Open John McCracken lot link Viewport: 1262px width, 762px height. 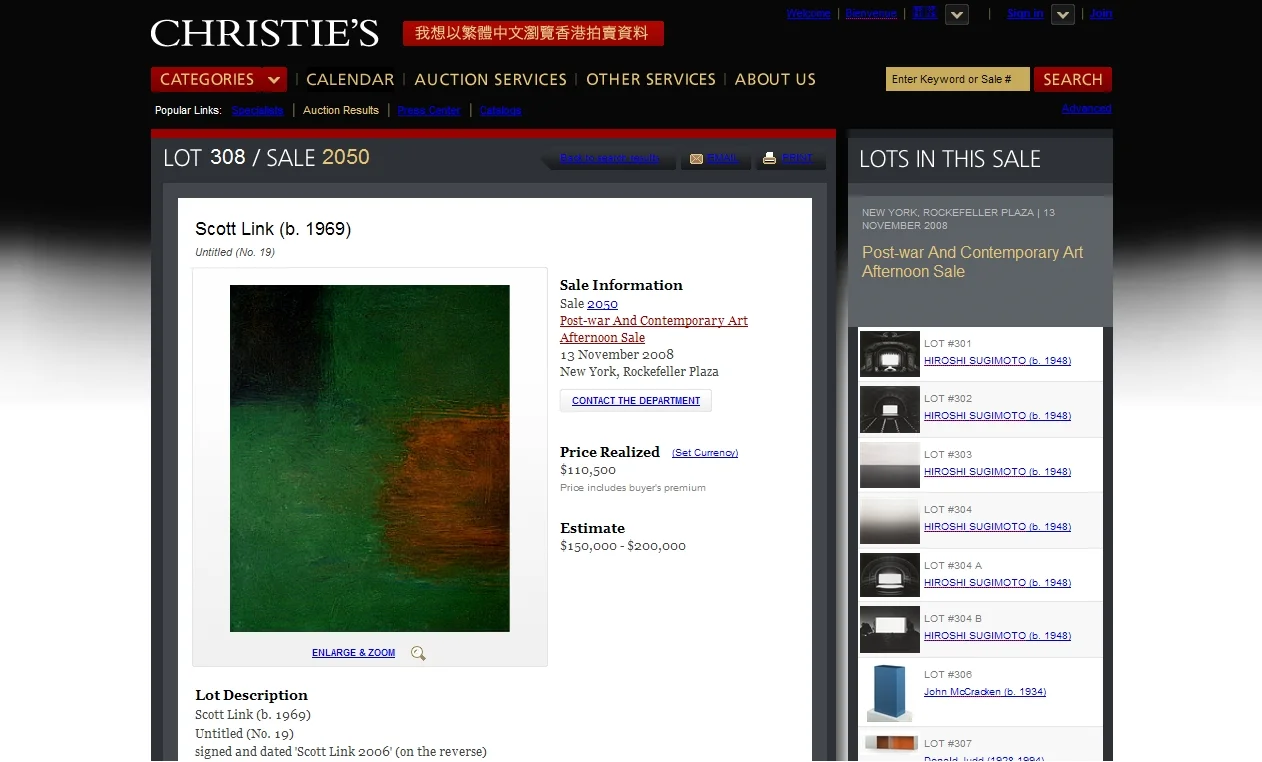[x=985, y=692]
